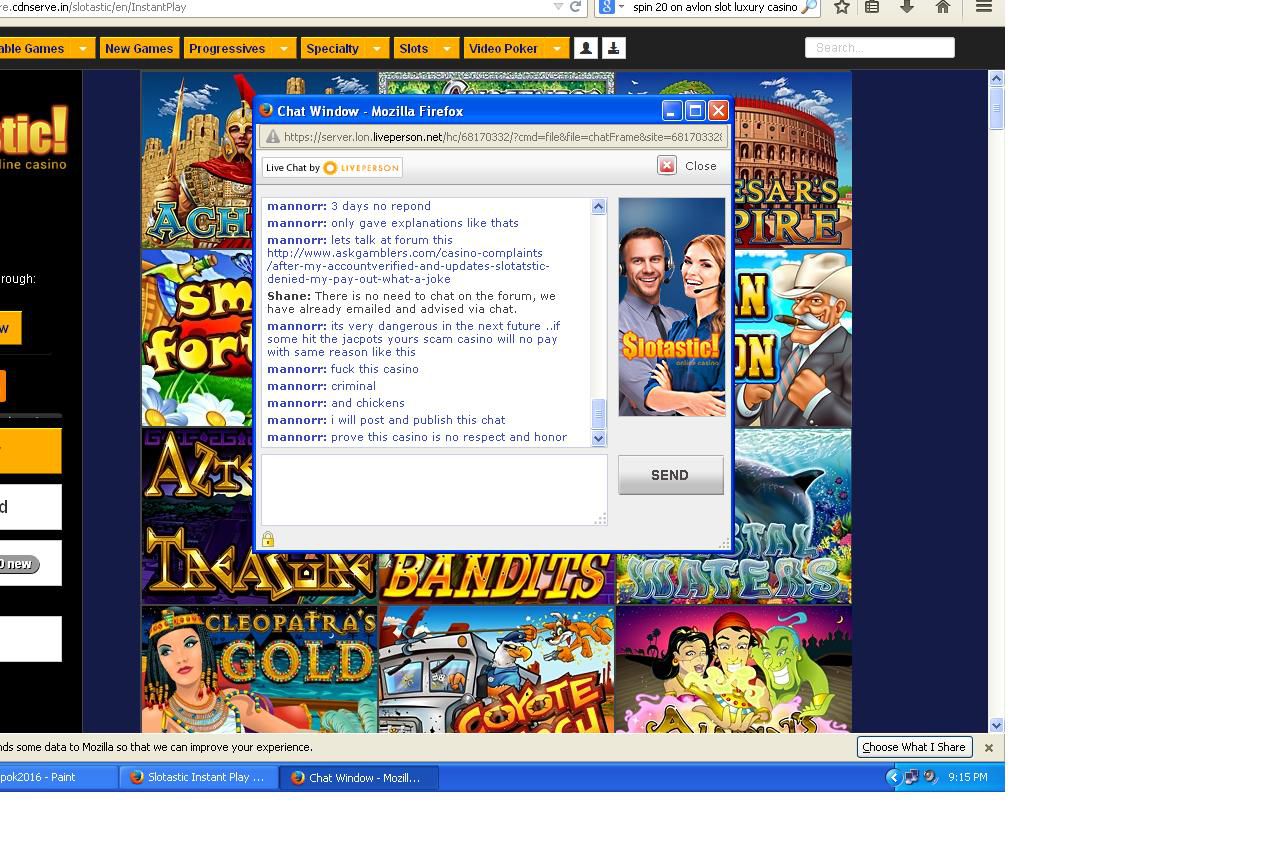
Task: Click the Choose What I Share button
Action: click(x=914, y=747)
